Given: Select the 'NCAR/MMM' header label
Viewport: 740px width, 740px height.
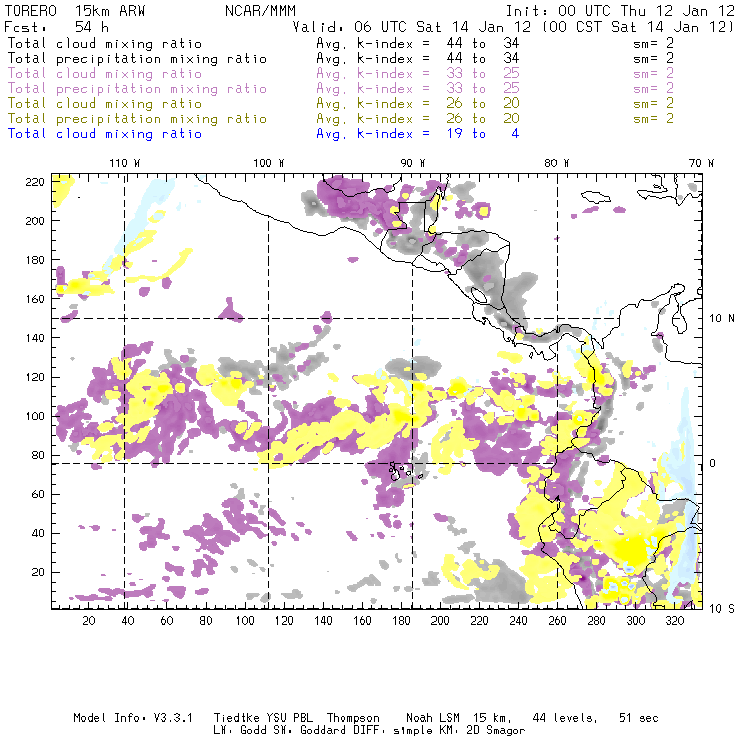Looking at the screenshot, I should [x=260, y=11].
